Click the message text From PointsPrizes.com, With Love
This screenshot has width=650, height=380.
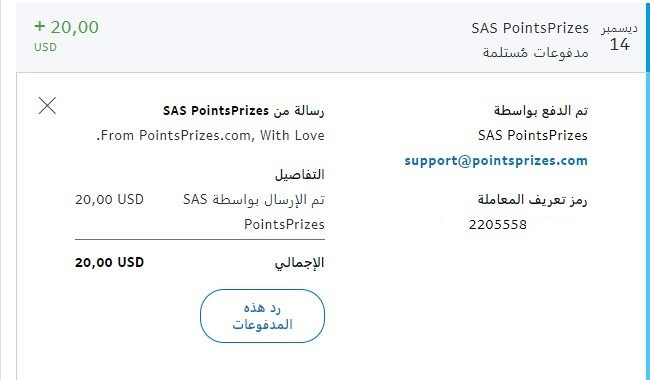[211, 136]
